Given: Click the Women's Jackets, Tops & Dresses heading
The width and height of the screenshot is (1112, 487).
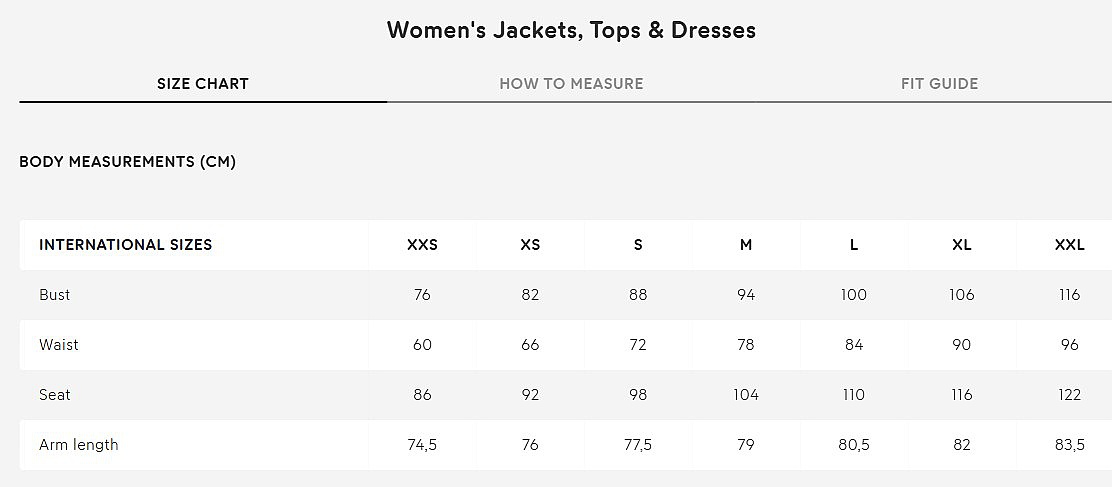Looking at the screenshot, I should click(571, 30).
